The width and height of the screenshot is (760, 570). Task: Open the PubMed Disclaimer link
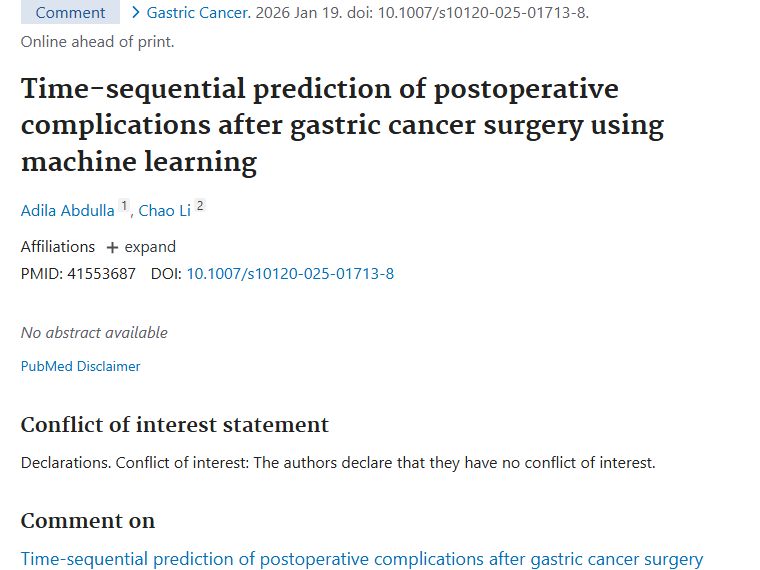[80, 366]
